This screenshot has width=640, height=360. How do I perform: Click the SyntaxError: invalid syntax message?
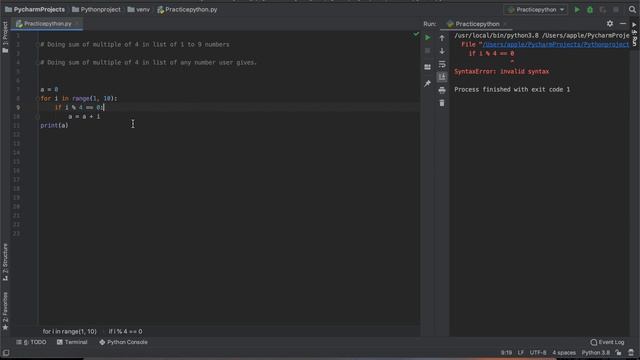[502, 71]
